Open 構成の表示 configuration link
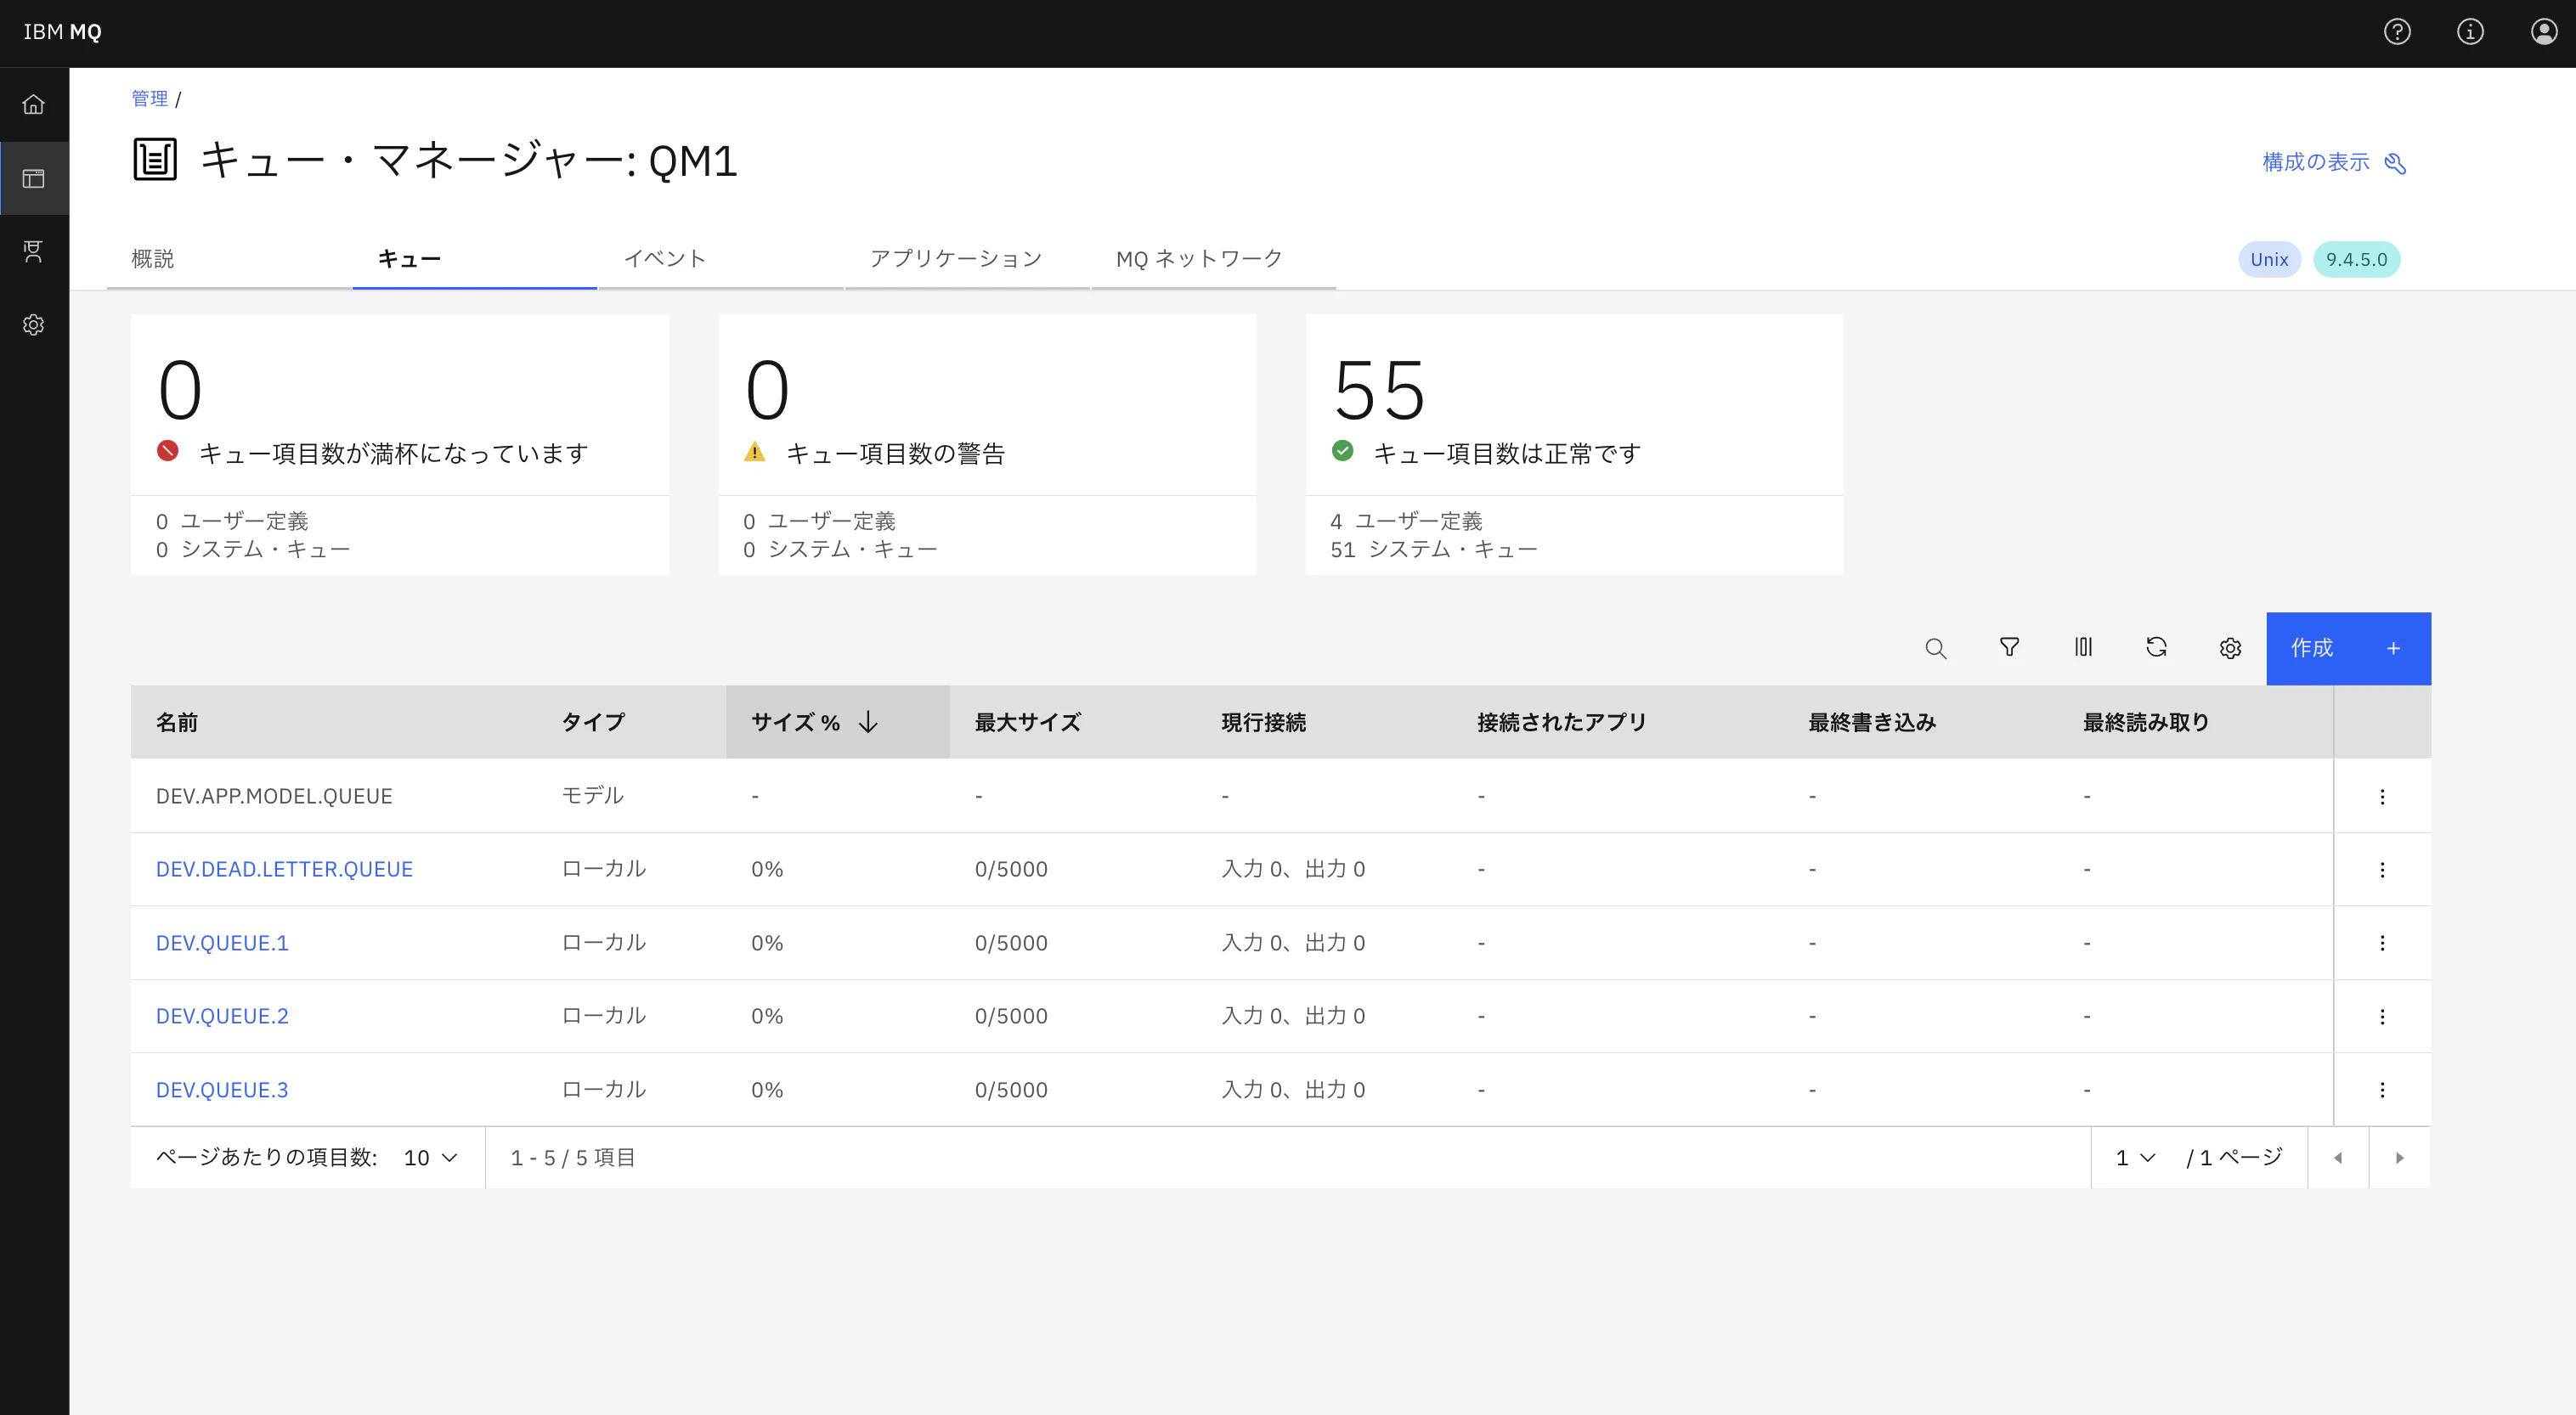The width and height of the screenshot is (2576, 1415). coord(2335,162)
